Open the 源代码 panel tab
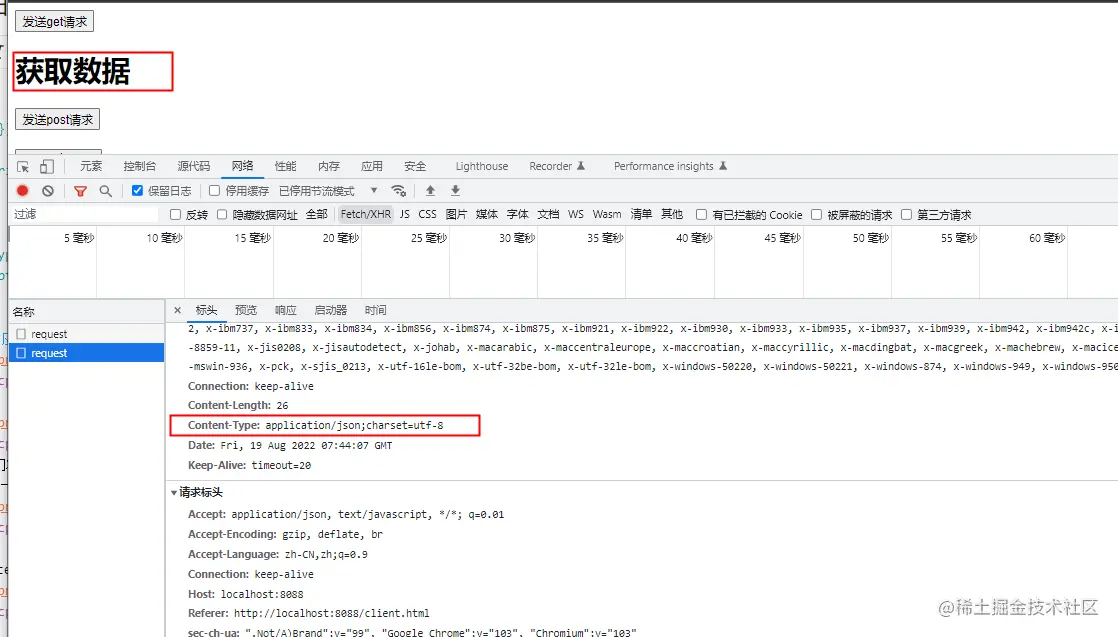The image size is (1118, 637). pos(194,166)
